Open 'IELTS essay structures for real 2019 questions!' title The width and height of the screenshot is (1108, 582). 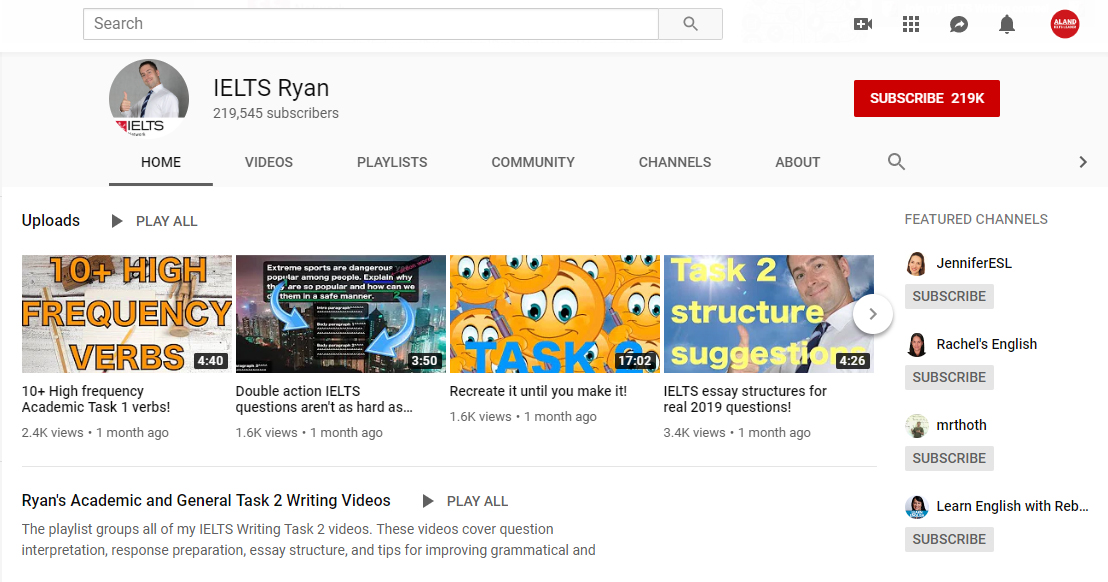(745, 399)
